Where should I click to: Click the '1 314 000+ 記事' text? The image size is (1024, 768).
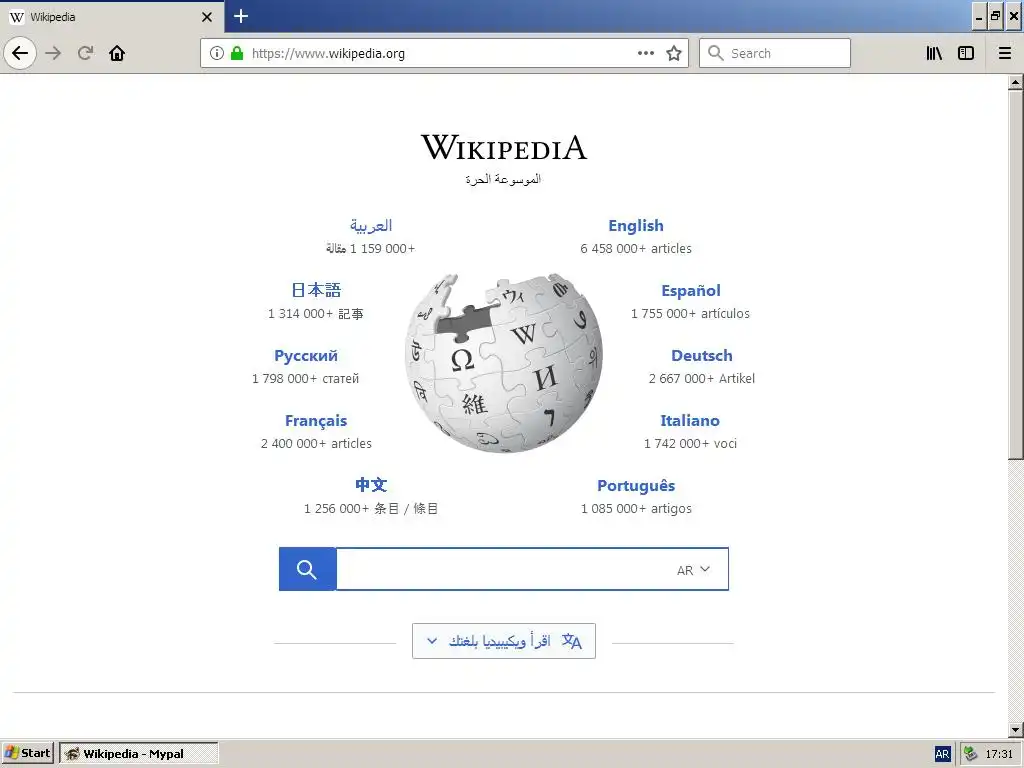315,313
